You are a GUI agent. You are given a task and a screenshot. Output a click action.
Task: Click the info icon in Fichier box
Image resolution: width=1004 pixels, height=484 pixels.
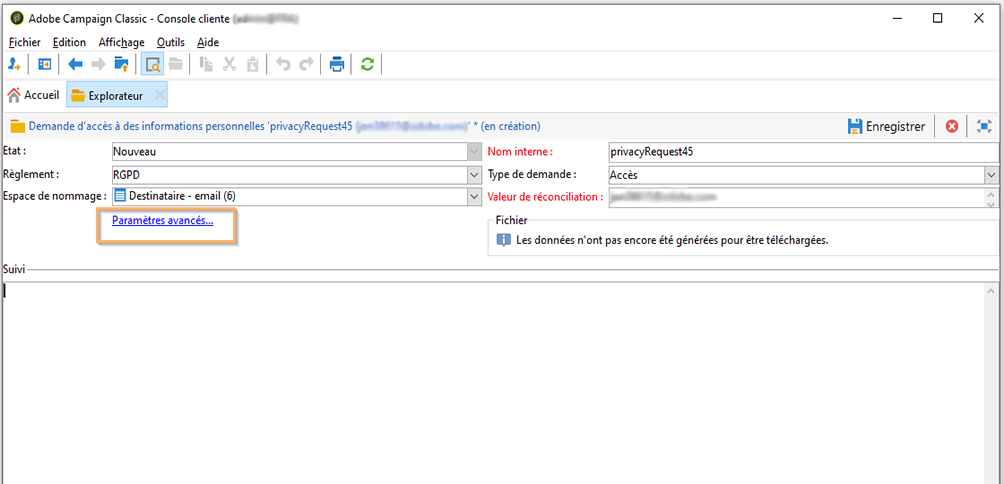point(505,241)
